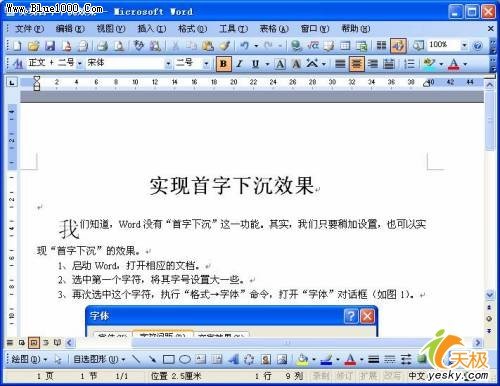Click the Open folder icon
Image resolution: width=500 pixels, height=386 pixels.
33,46
